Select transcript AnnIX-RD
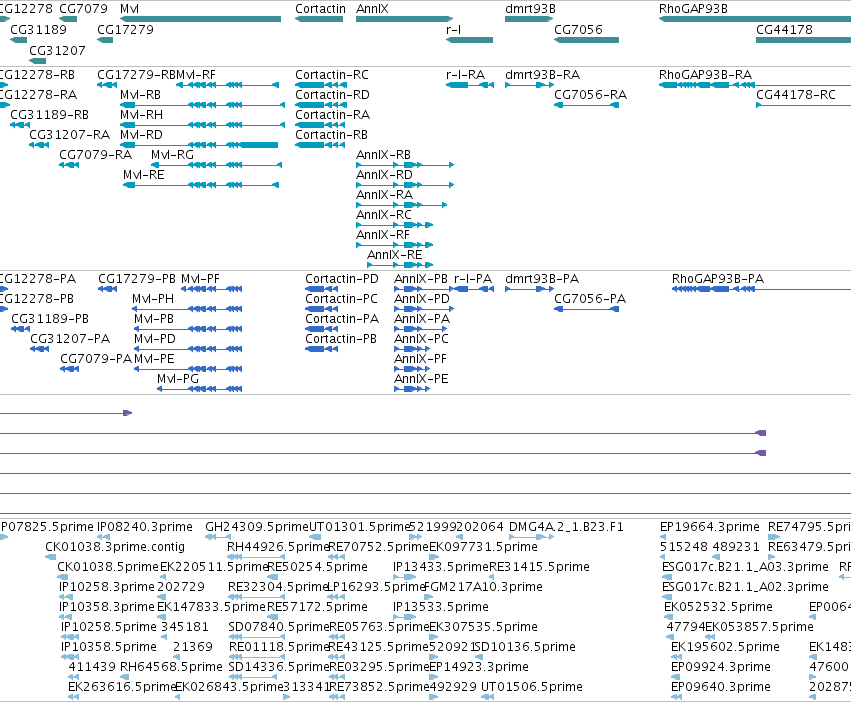The image size is (851, 702). pyautogui.click(x=384, y=175)
